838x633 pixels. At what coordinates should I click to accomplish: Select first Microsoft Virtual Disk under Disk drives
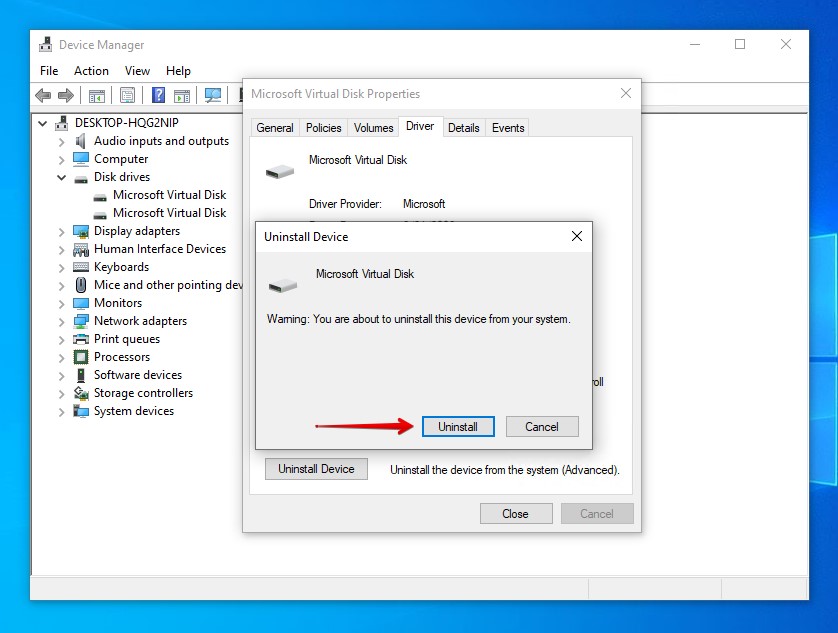(169, 195)
